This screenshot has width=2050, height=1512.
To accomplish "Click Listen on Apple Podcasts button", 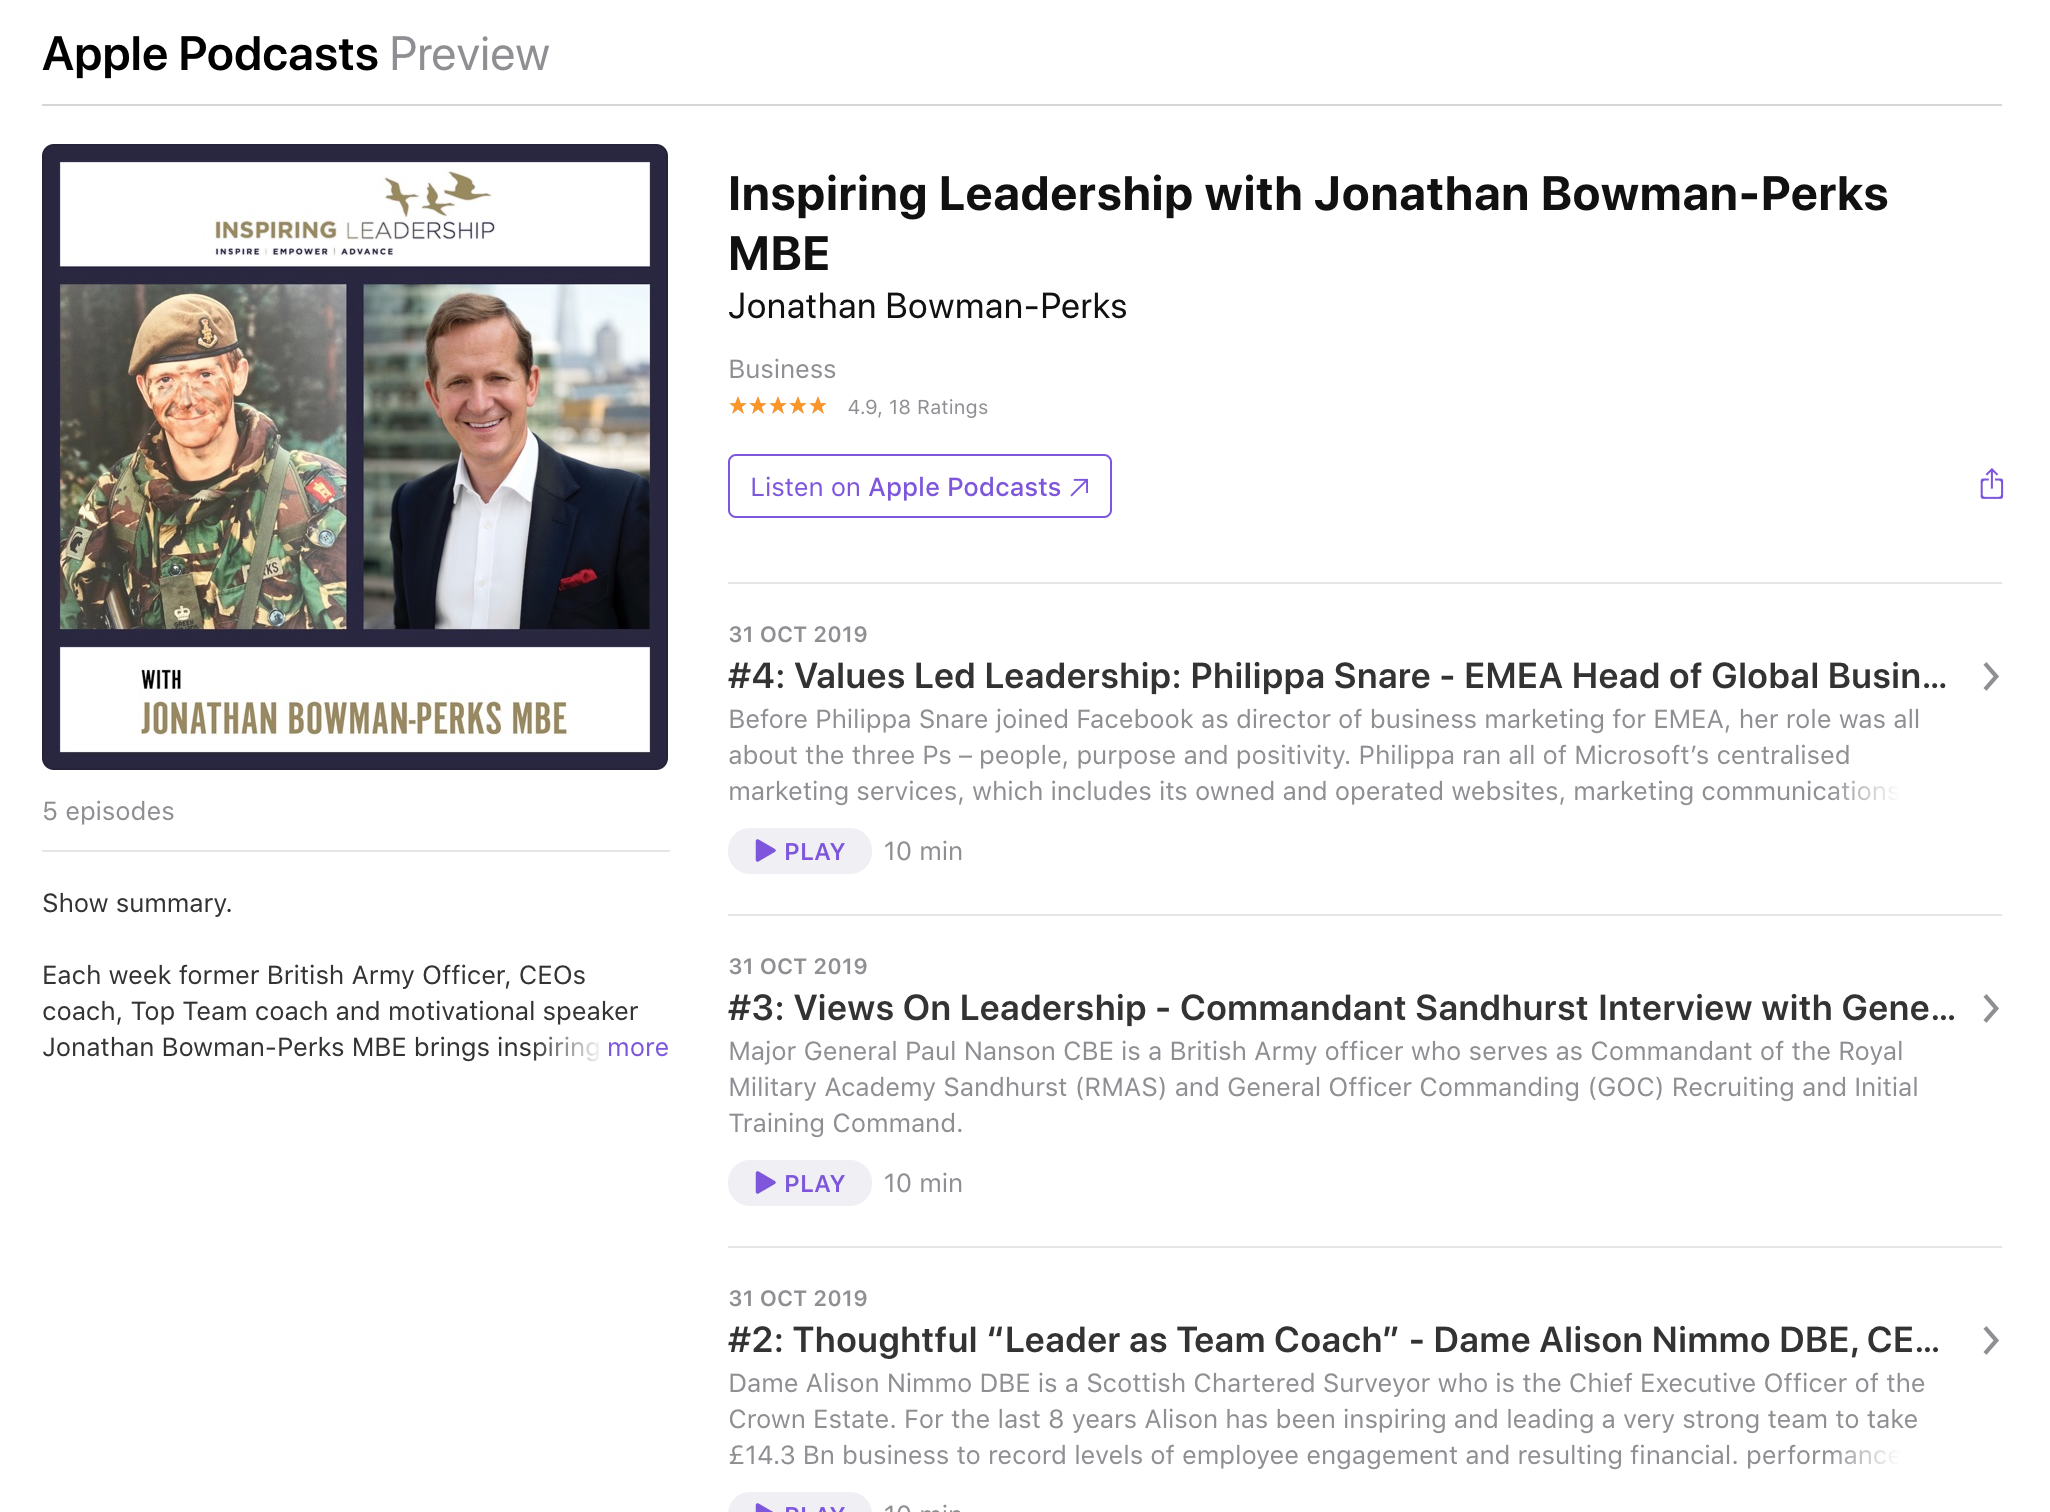I will [x=919, y=487].
